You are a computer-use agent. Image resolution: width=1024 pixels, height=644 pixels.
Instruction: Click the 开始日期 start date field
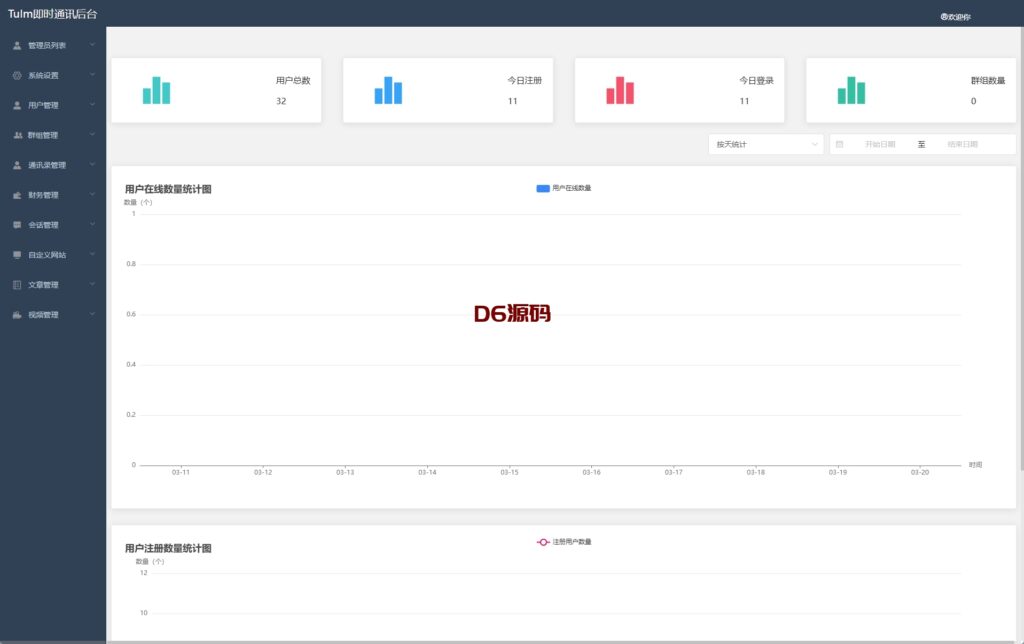coord(880,144)
